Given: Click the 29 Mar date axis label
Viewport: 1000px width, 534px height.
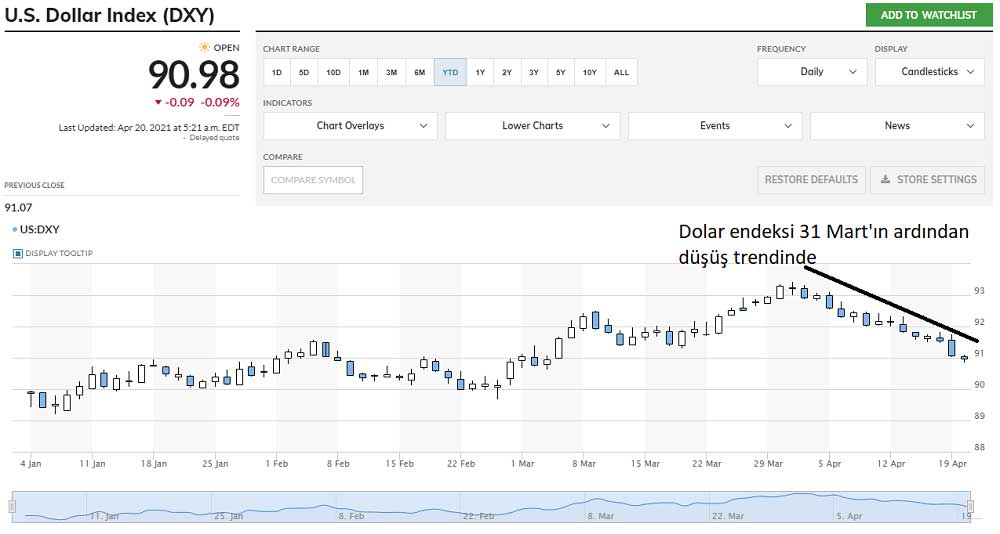Looking at the screenshot, I should point(768,464).
